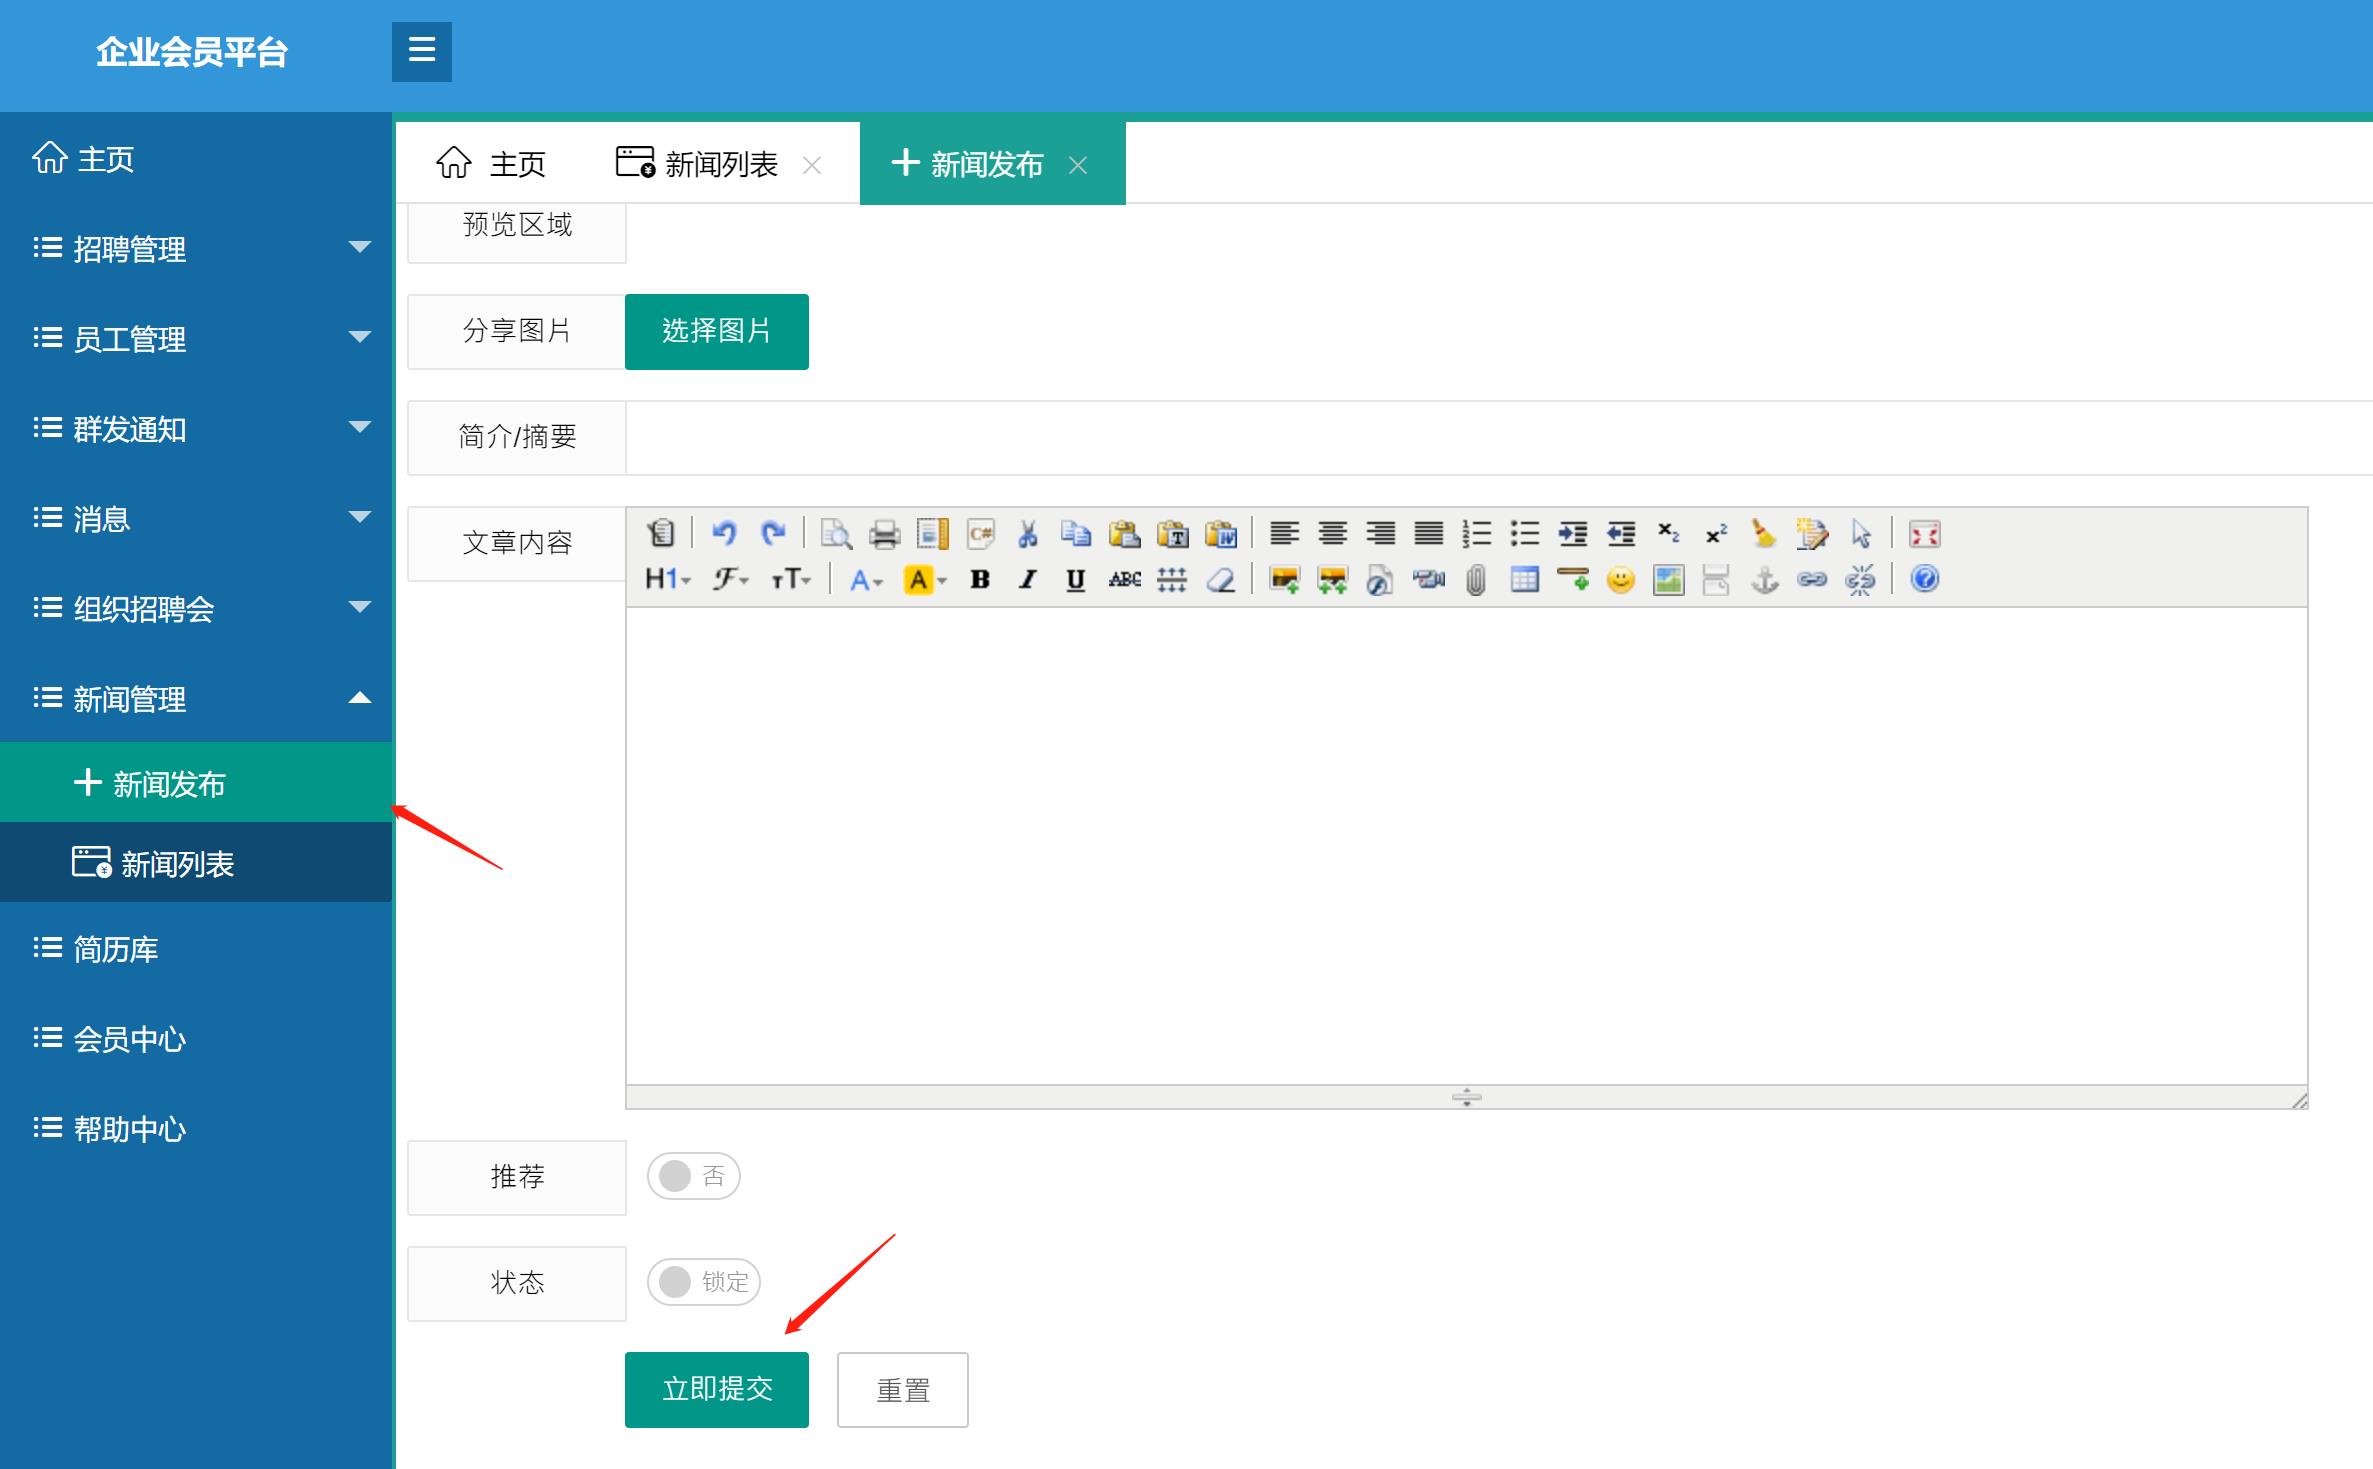Viewport: 2373px width, 1469px height.
Task: Toggle sidebar with the hamburger menu button
Action: [422, 51]
